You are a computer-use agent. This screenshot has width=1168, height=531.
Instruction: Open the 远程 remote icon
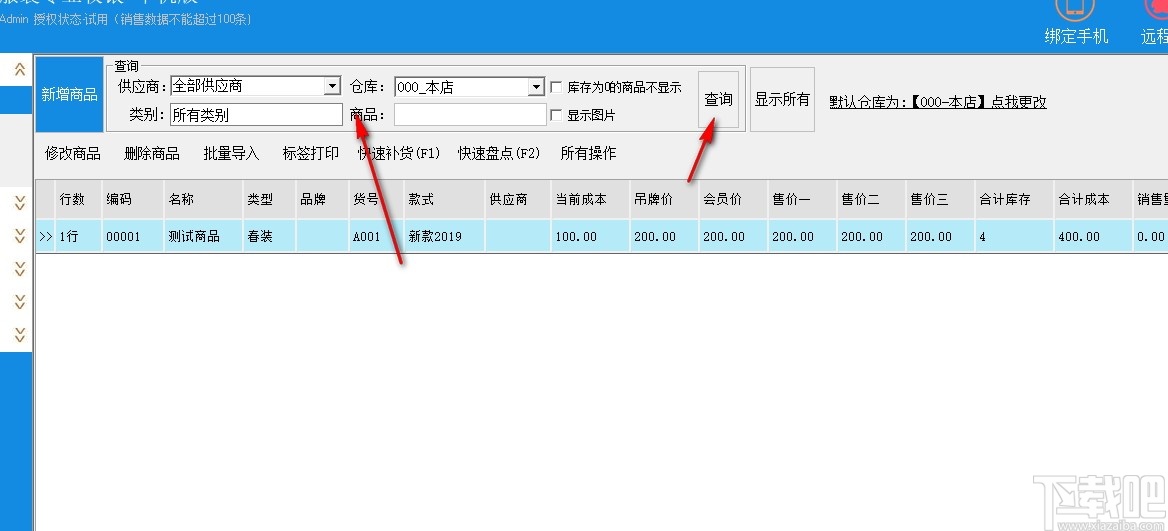(x=1157, y=9)
